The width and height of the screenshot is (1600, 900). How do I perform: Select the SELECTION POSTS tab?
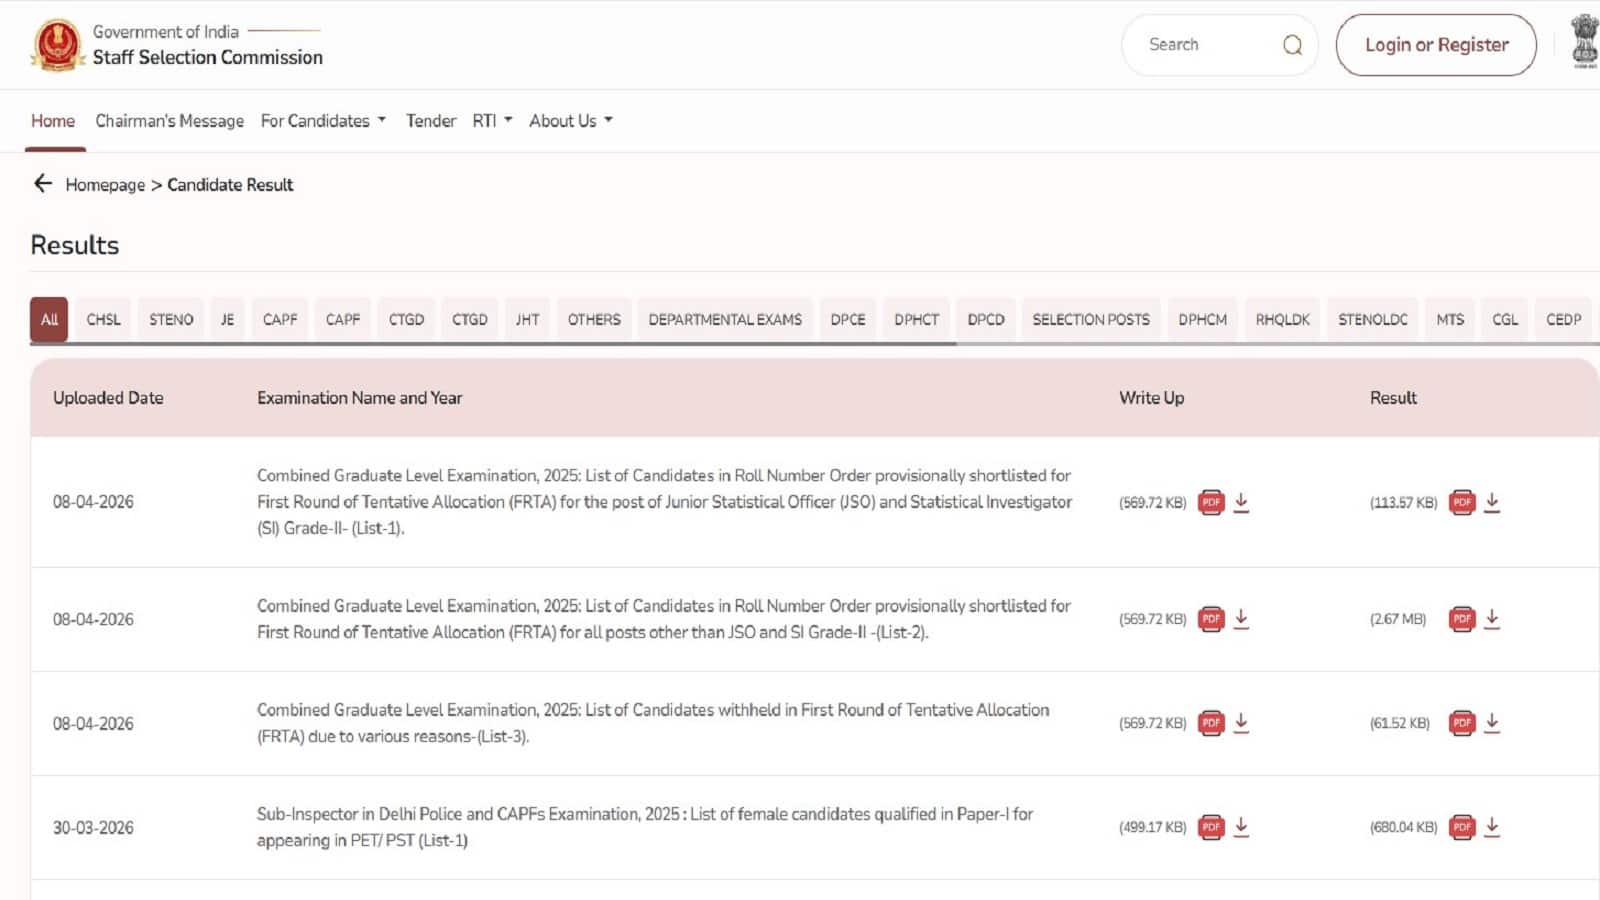point(1090,319)
